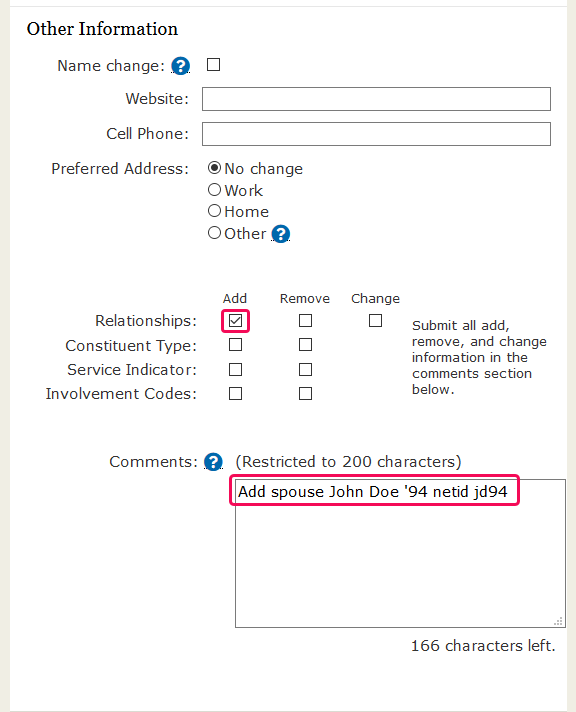Focus the Cell Phone input field
The width and height of the screenshot is (576, 712).
click(376, 134)
